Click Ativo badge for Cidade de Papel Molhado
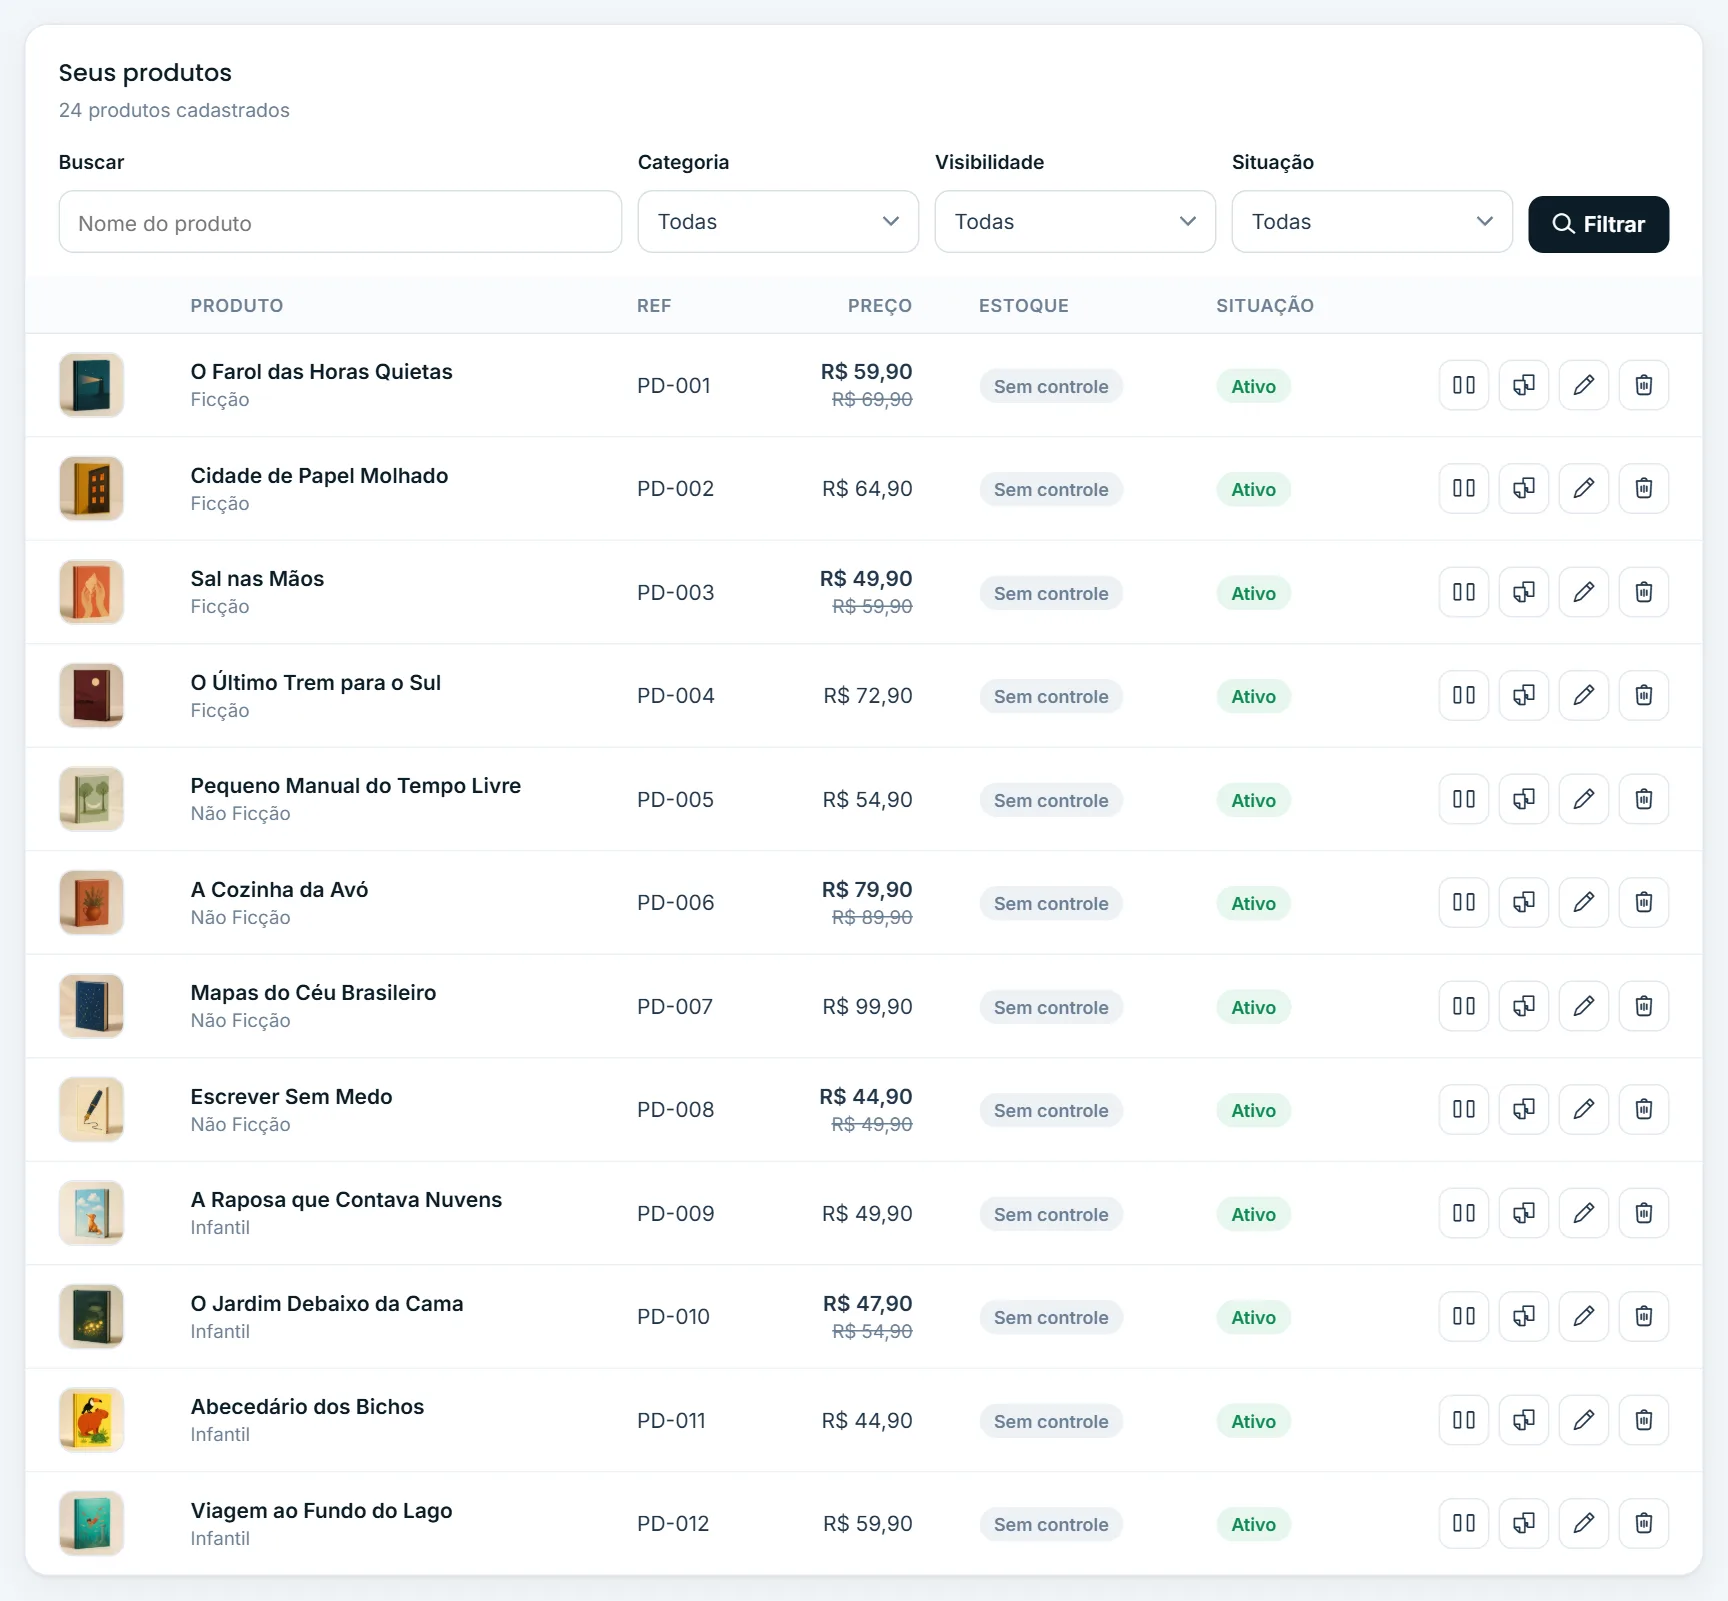 1253,490
